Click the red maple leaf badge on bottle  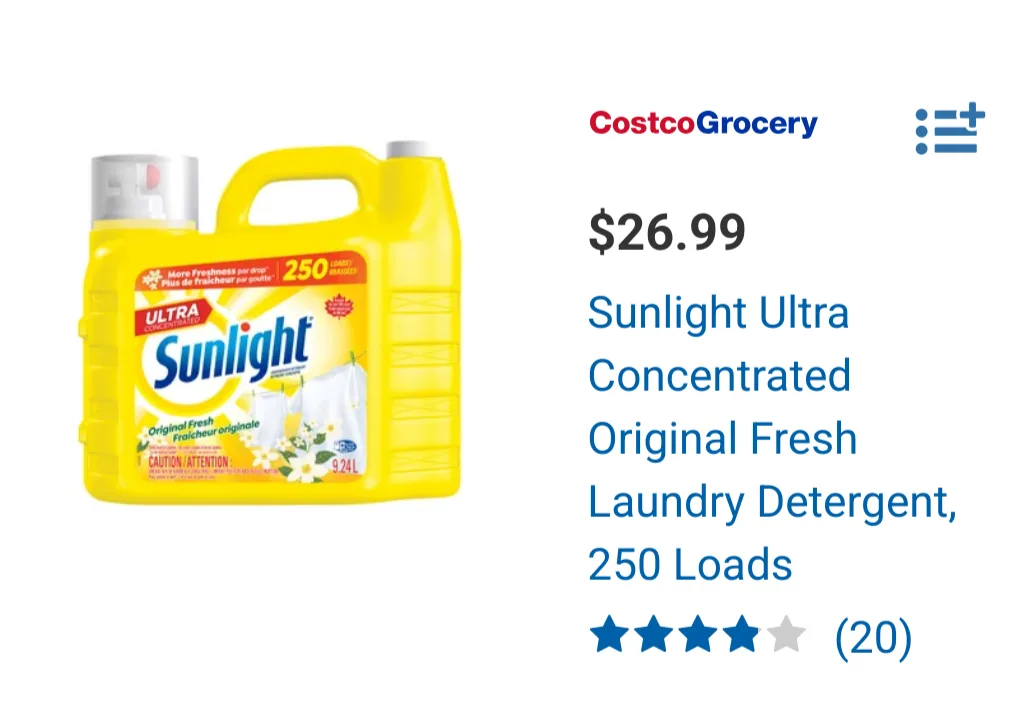click(339, 306)
